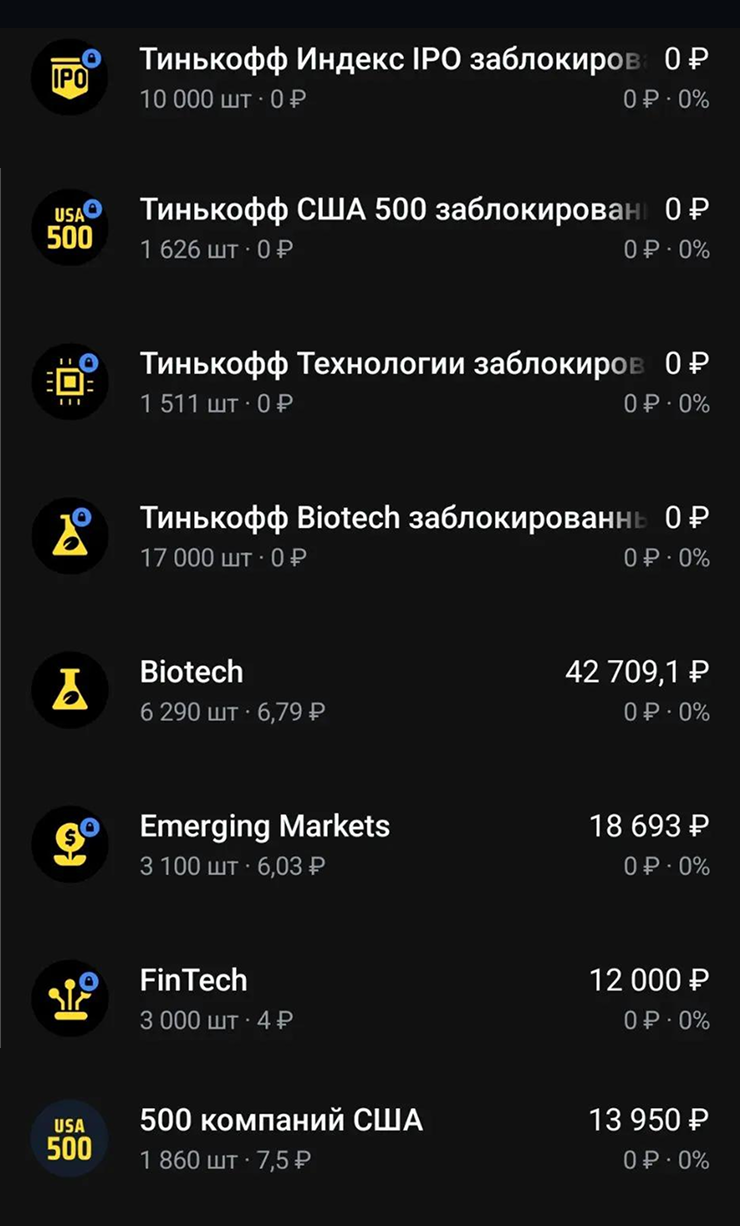Tap 3 000 шт · 4 ₽ details
The height and width of the screenshot is (1226, 740).
tap(217, 1021)
